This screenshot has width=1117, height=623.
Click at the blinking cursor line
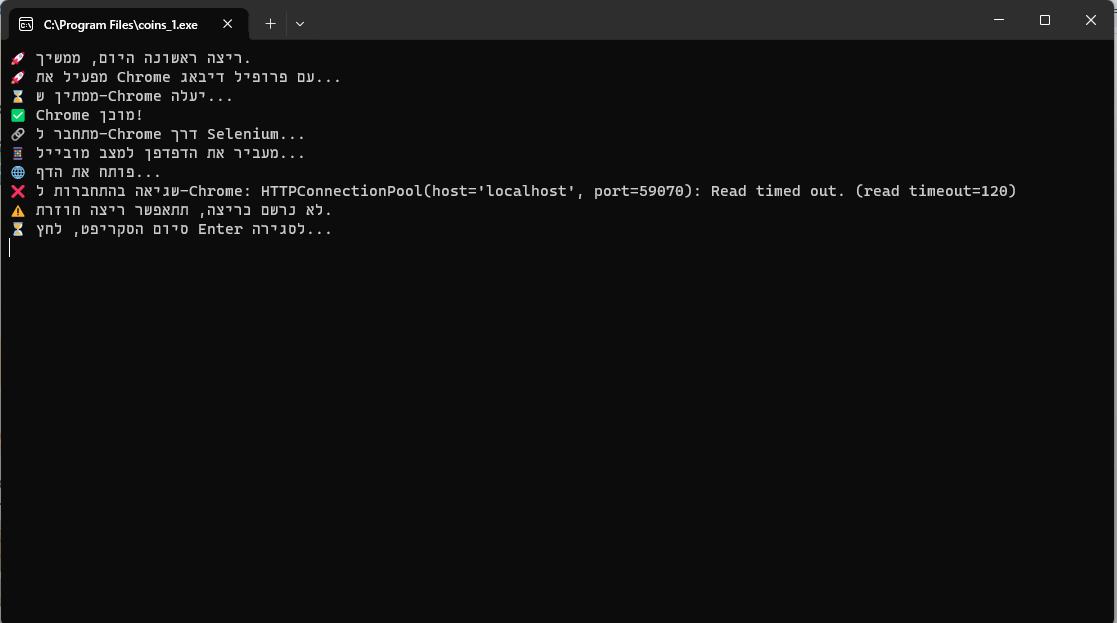pos(9,248)
